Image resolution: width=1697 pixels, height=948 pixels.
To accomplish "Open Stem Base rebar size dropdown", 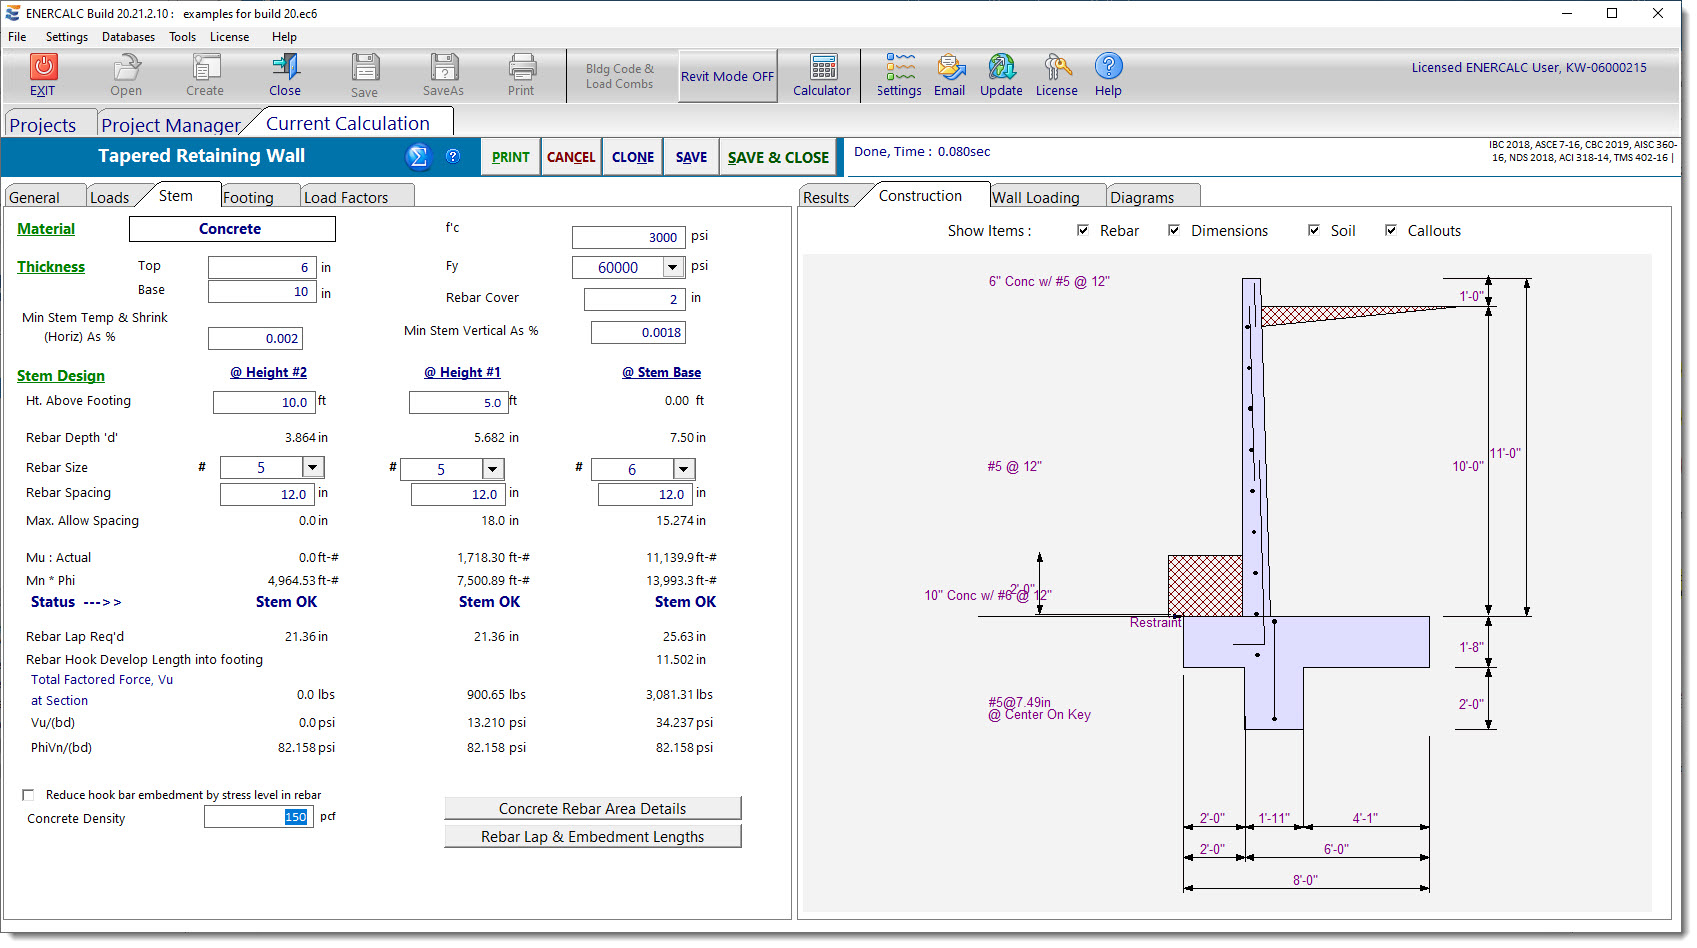I will point(684,469).
